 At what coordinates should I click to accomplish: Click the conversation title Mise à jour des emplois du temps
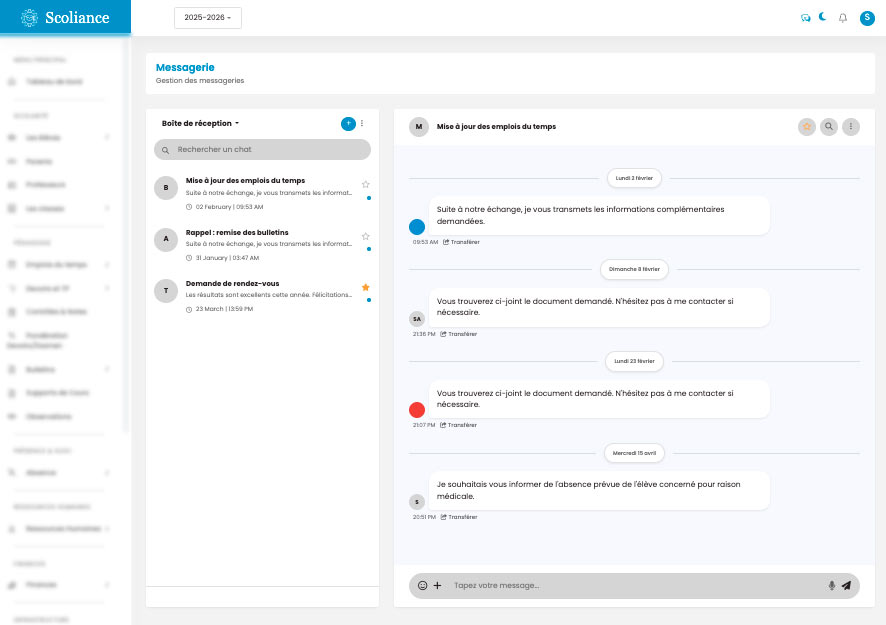click(x=496, y=127)
